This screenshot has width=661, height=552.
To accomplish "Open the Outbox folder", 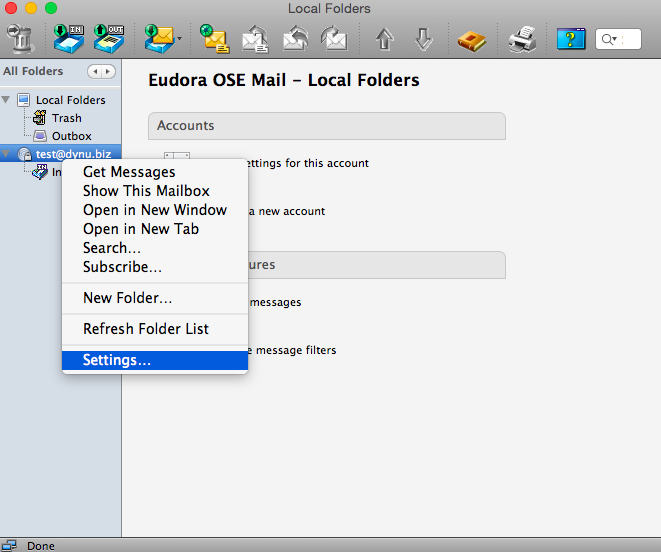I will pos(72,136).
